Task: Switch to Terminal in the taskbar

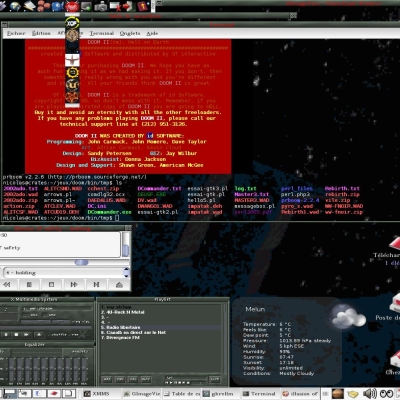Action: (x=260, y=394)
